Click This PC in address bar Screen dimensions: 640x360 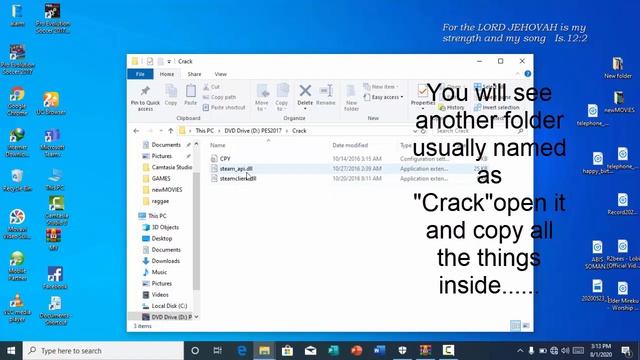coord(204,131)
